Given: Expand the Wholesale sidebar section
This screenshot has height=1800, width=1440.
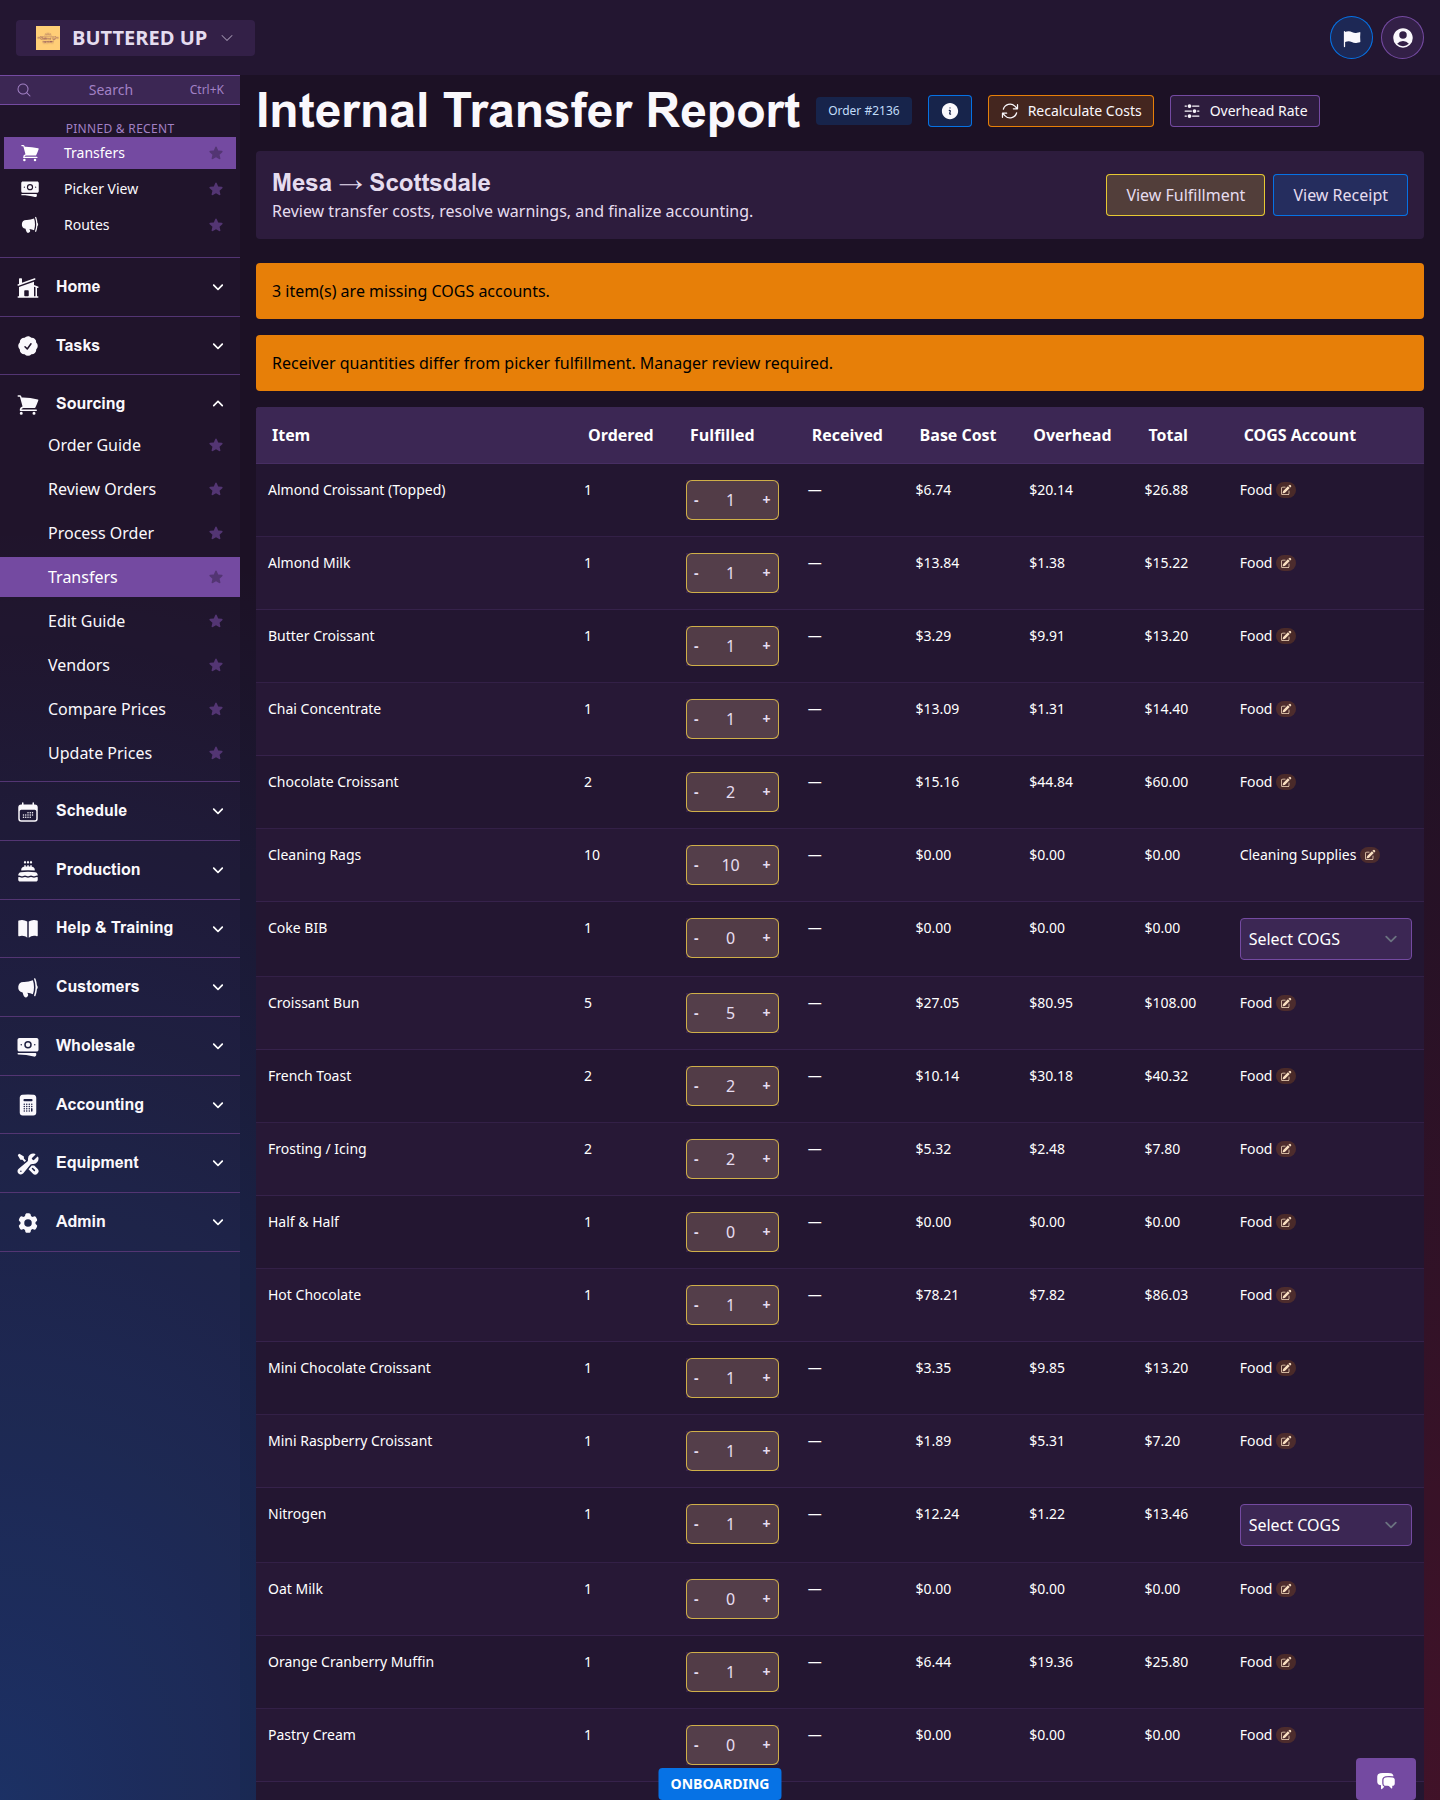Looking at the screenshot, I should 120,1046.
